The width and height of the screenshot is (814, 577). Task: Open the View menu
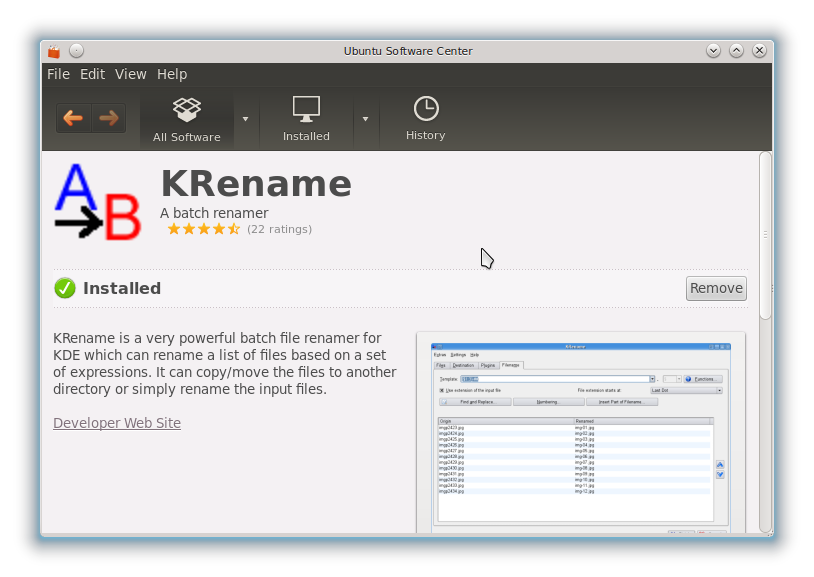click(131, 74)
